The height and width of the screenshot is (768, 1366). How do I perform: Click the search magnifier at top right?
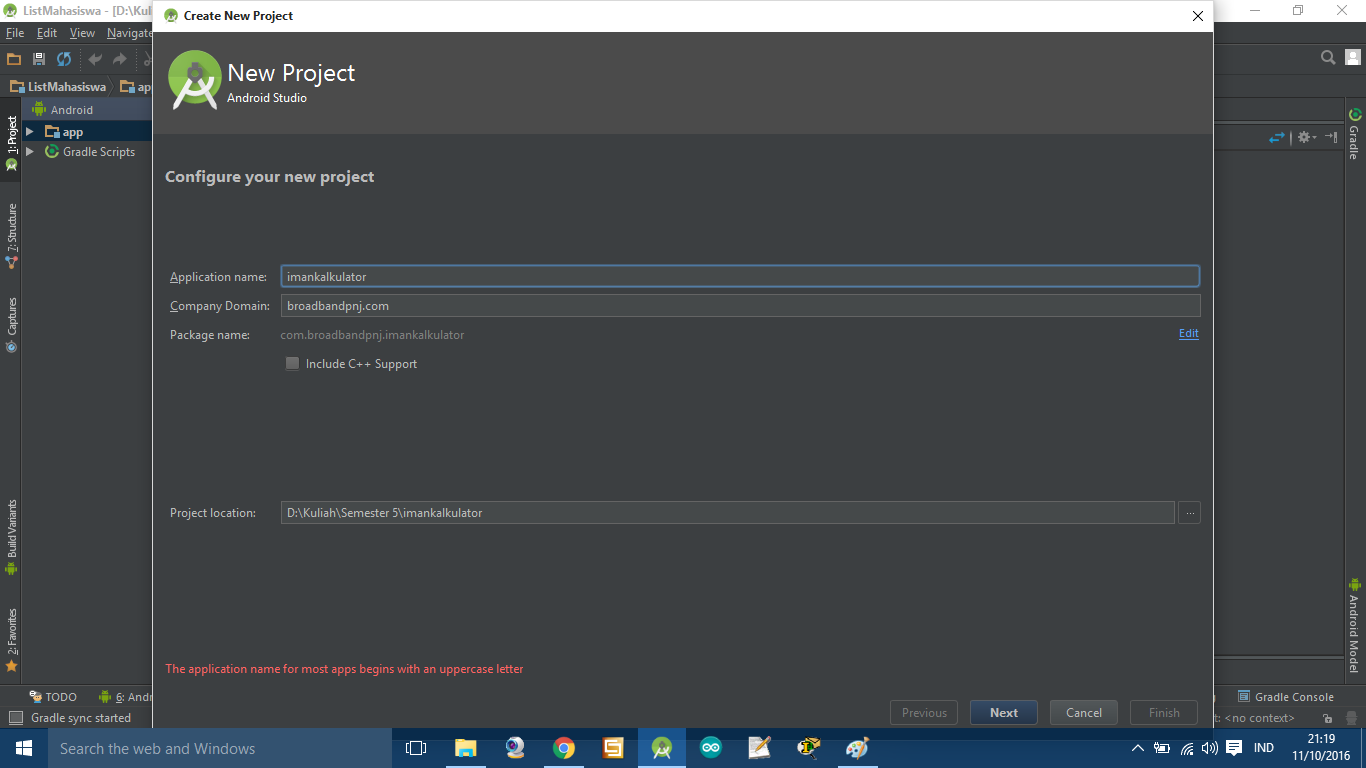[1328, 58]
